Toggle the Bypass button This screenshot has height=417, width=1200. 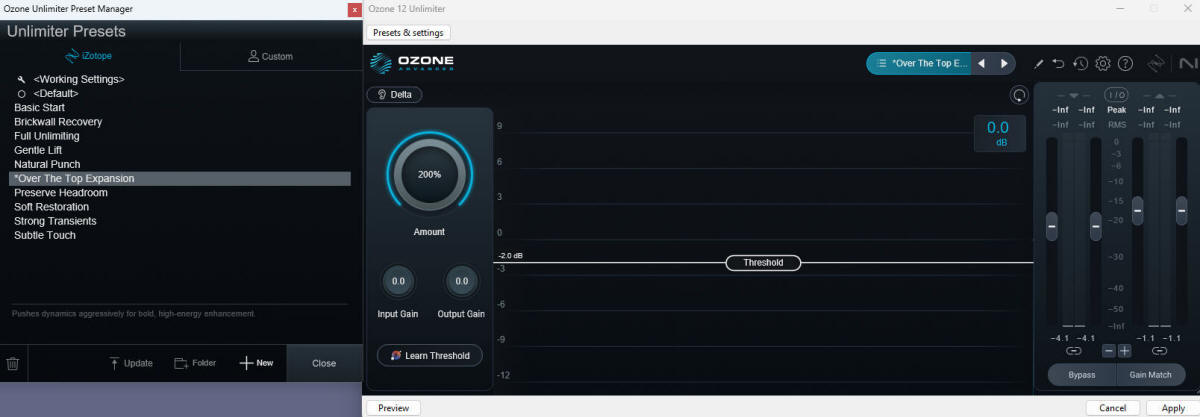coord(1082,375)
